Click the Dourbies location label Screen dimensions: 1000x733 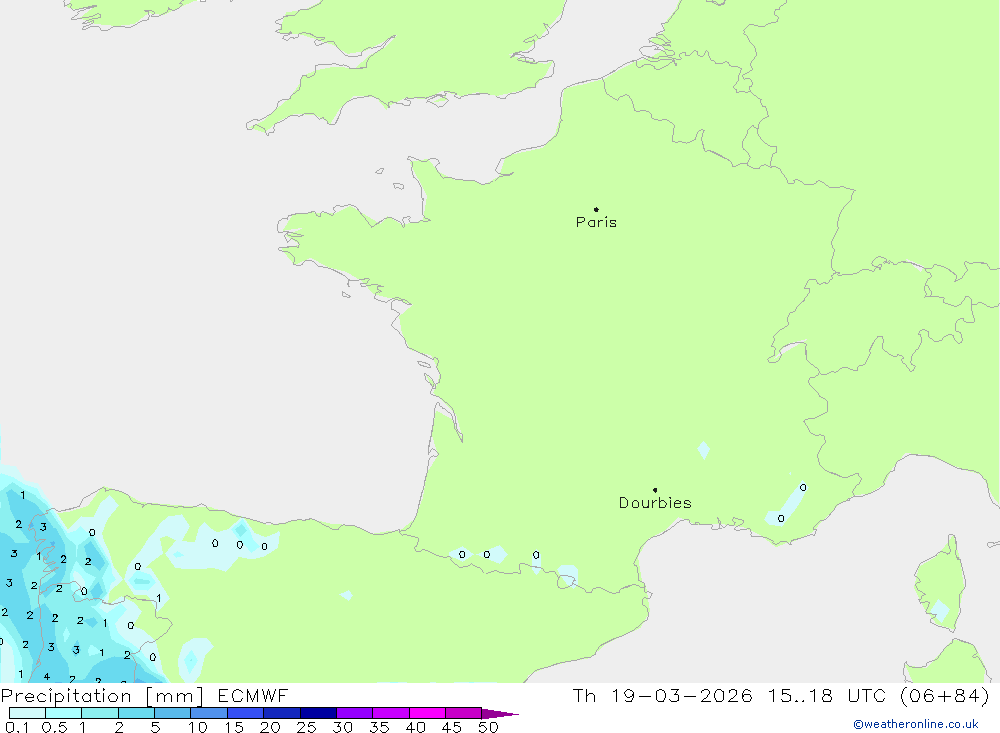click(x=655, y=503)
